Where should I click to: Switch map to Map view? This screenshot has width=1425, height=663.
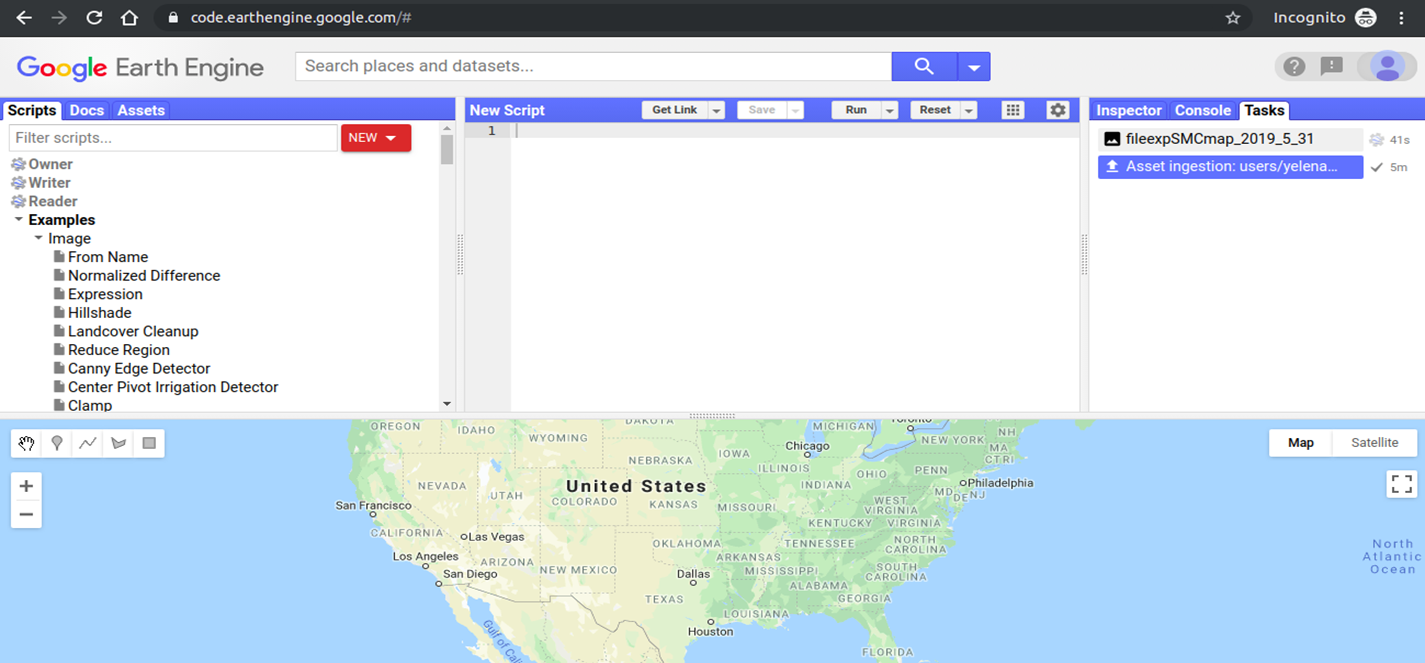[x=1301, y=442]
